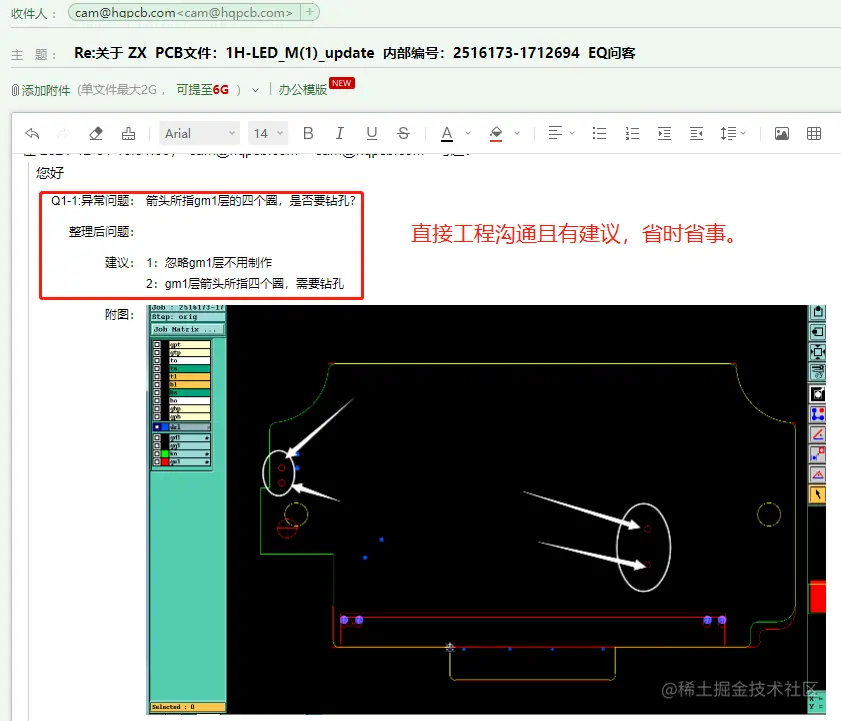The width and height of the screenshot is (841, 721).
Task: Click the 您好 greeting text
Action: (50, 173)
